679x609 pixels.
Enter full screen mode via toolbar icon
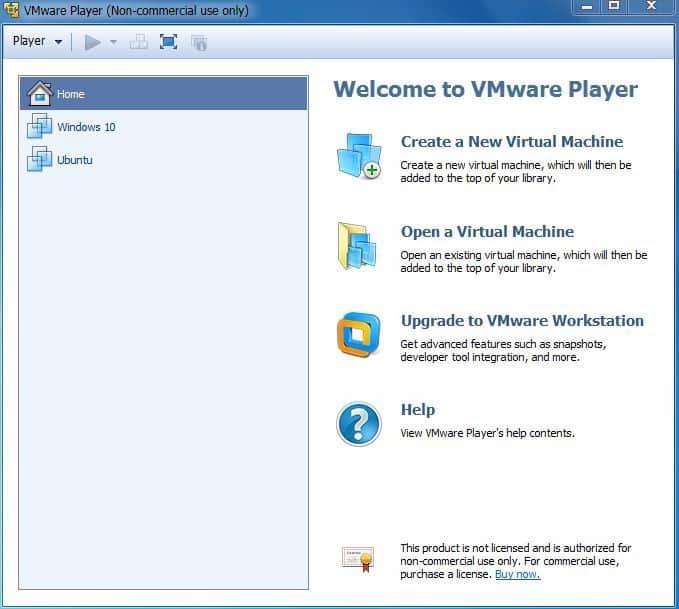(x=168, y=42)
